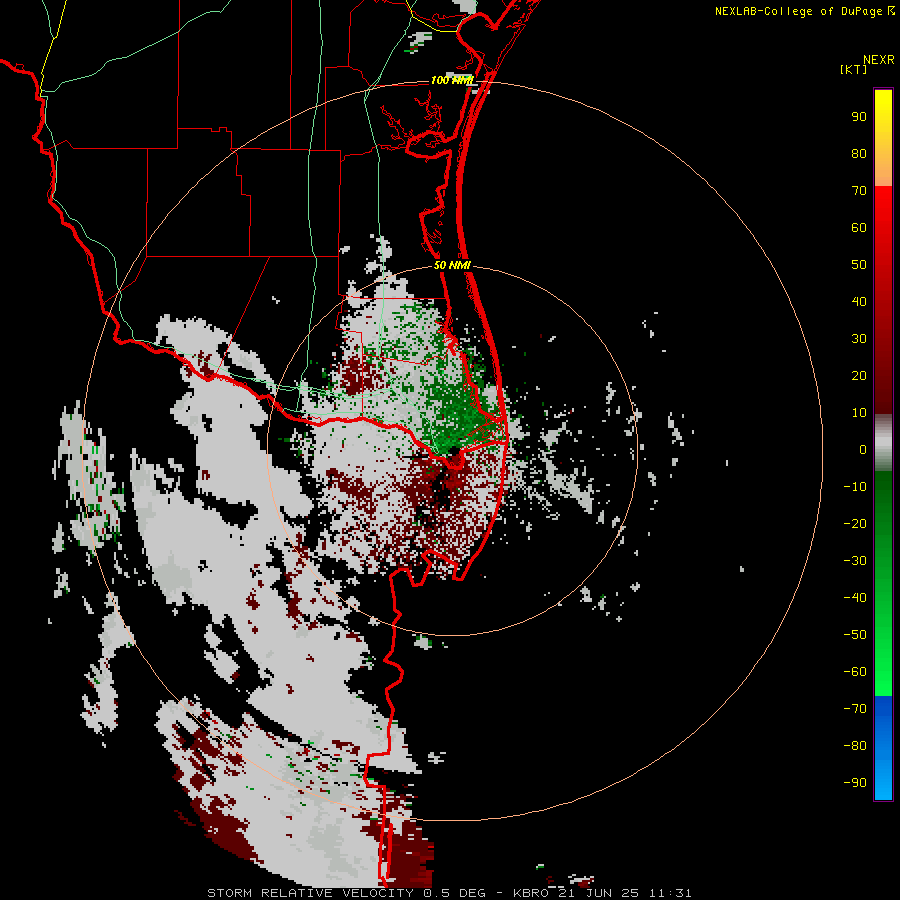Click the NEXR label above the color scale
The image size is (900, 900).
(878, 60)
